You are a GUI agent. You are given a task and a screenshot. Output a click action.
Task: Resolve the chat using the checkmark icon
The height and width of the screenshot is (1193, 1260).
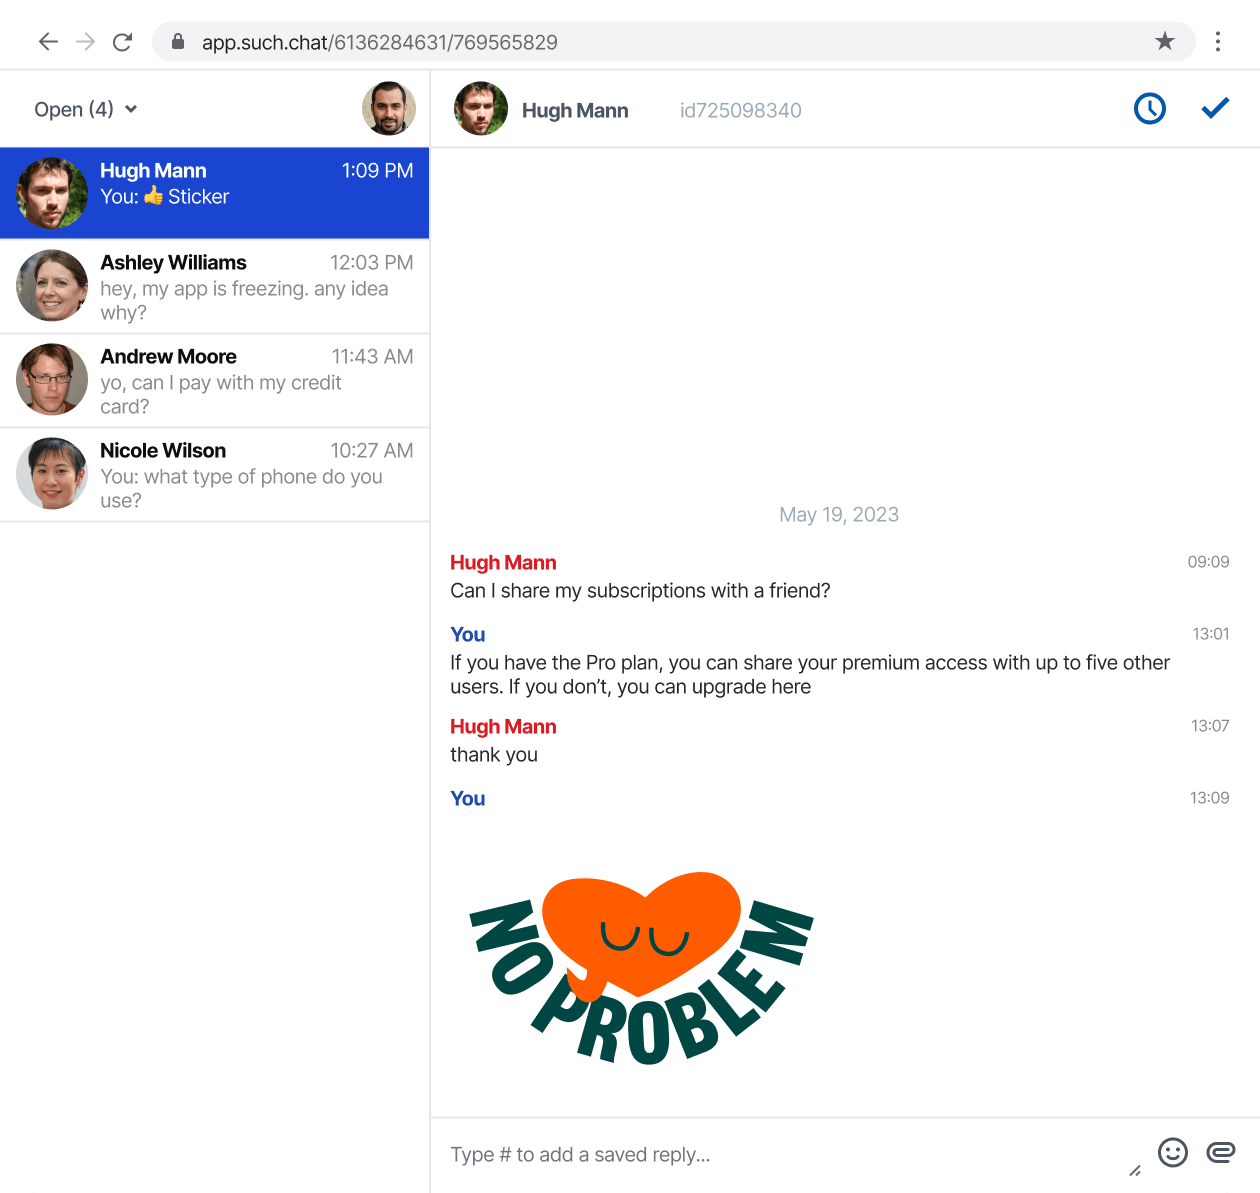1215,107
